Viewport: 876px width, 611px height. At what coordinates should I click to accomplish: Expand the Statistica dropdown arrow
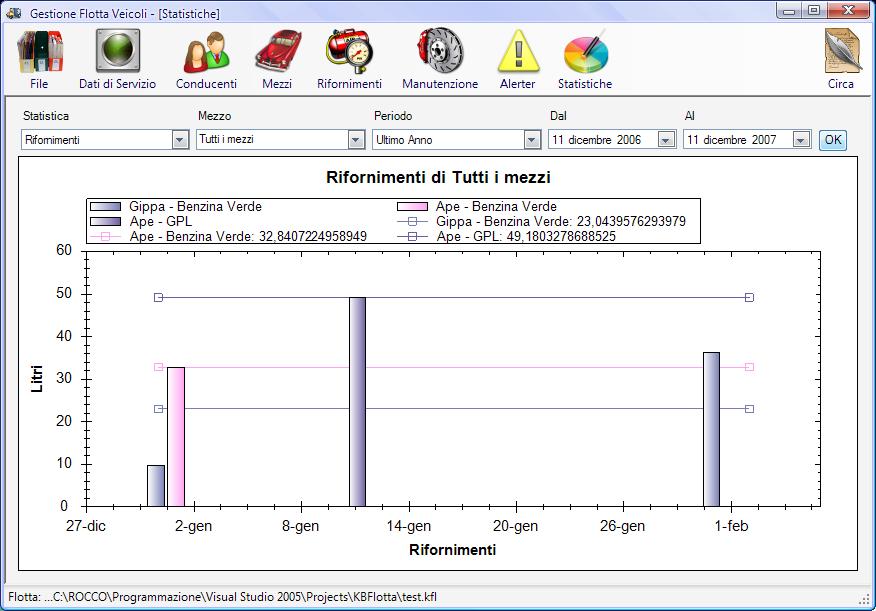pos(180,140)
